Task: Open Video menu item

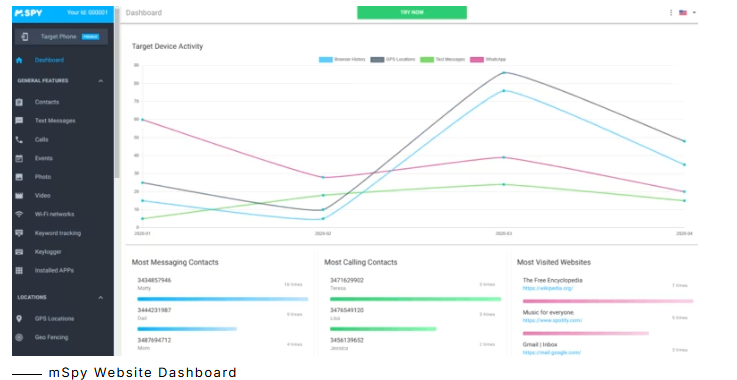Action: (42, 196)
